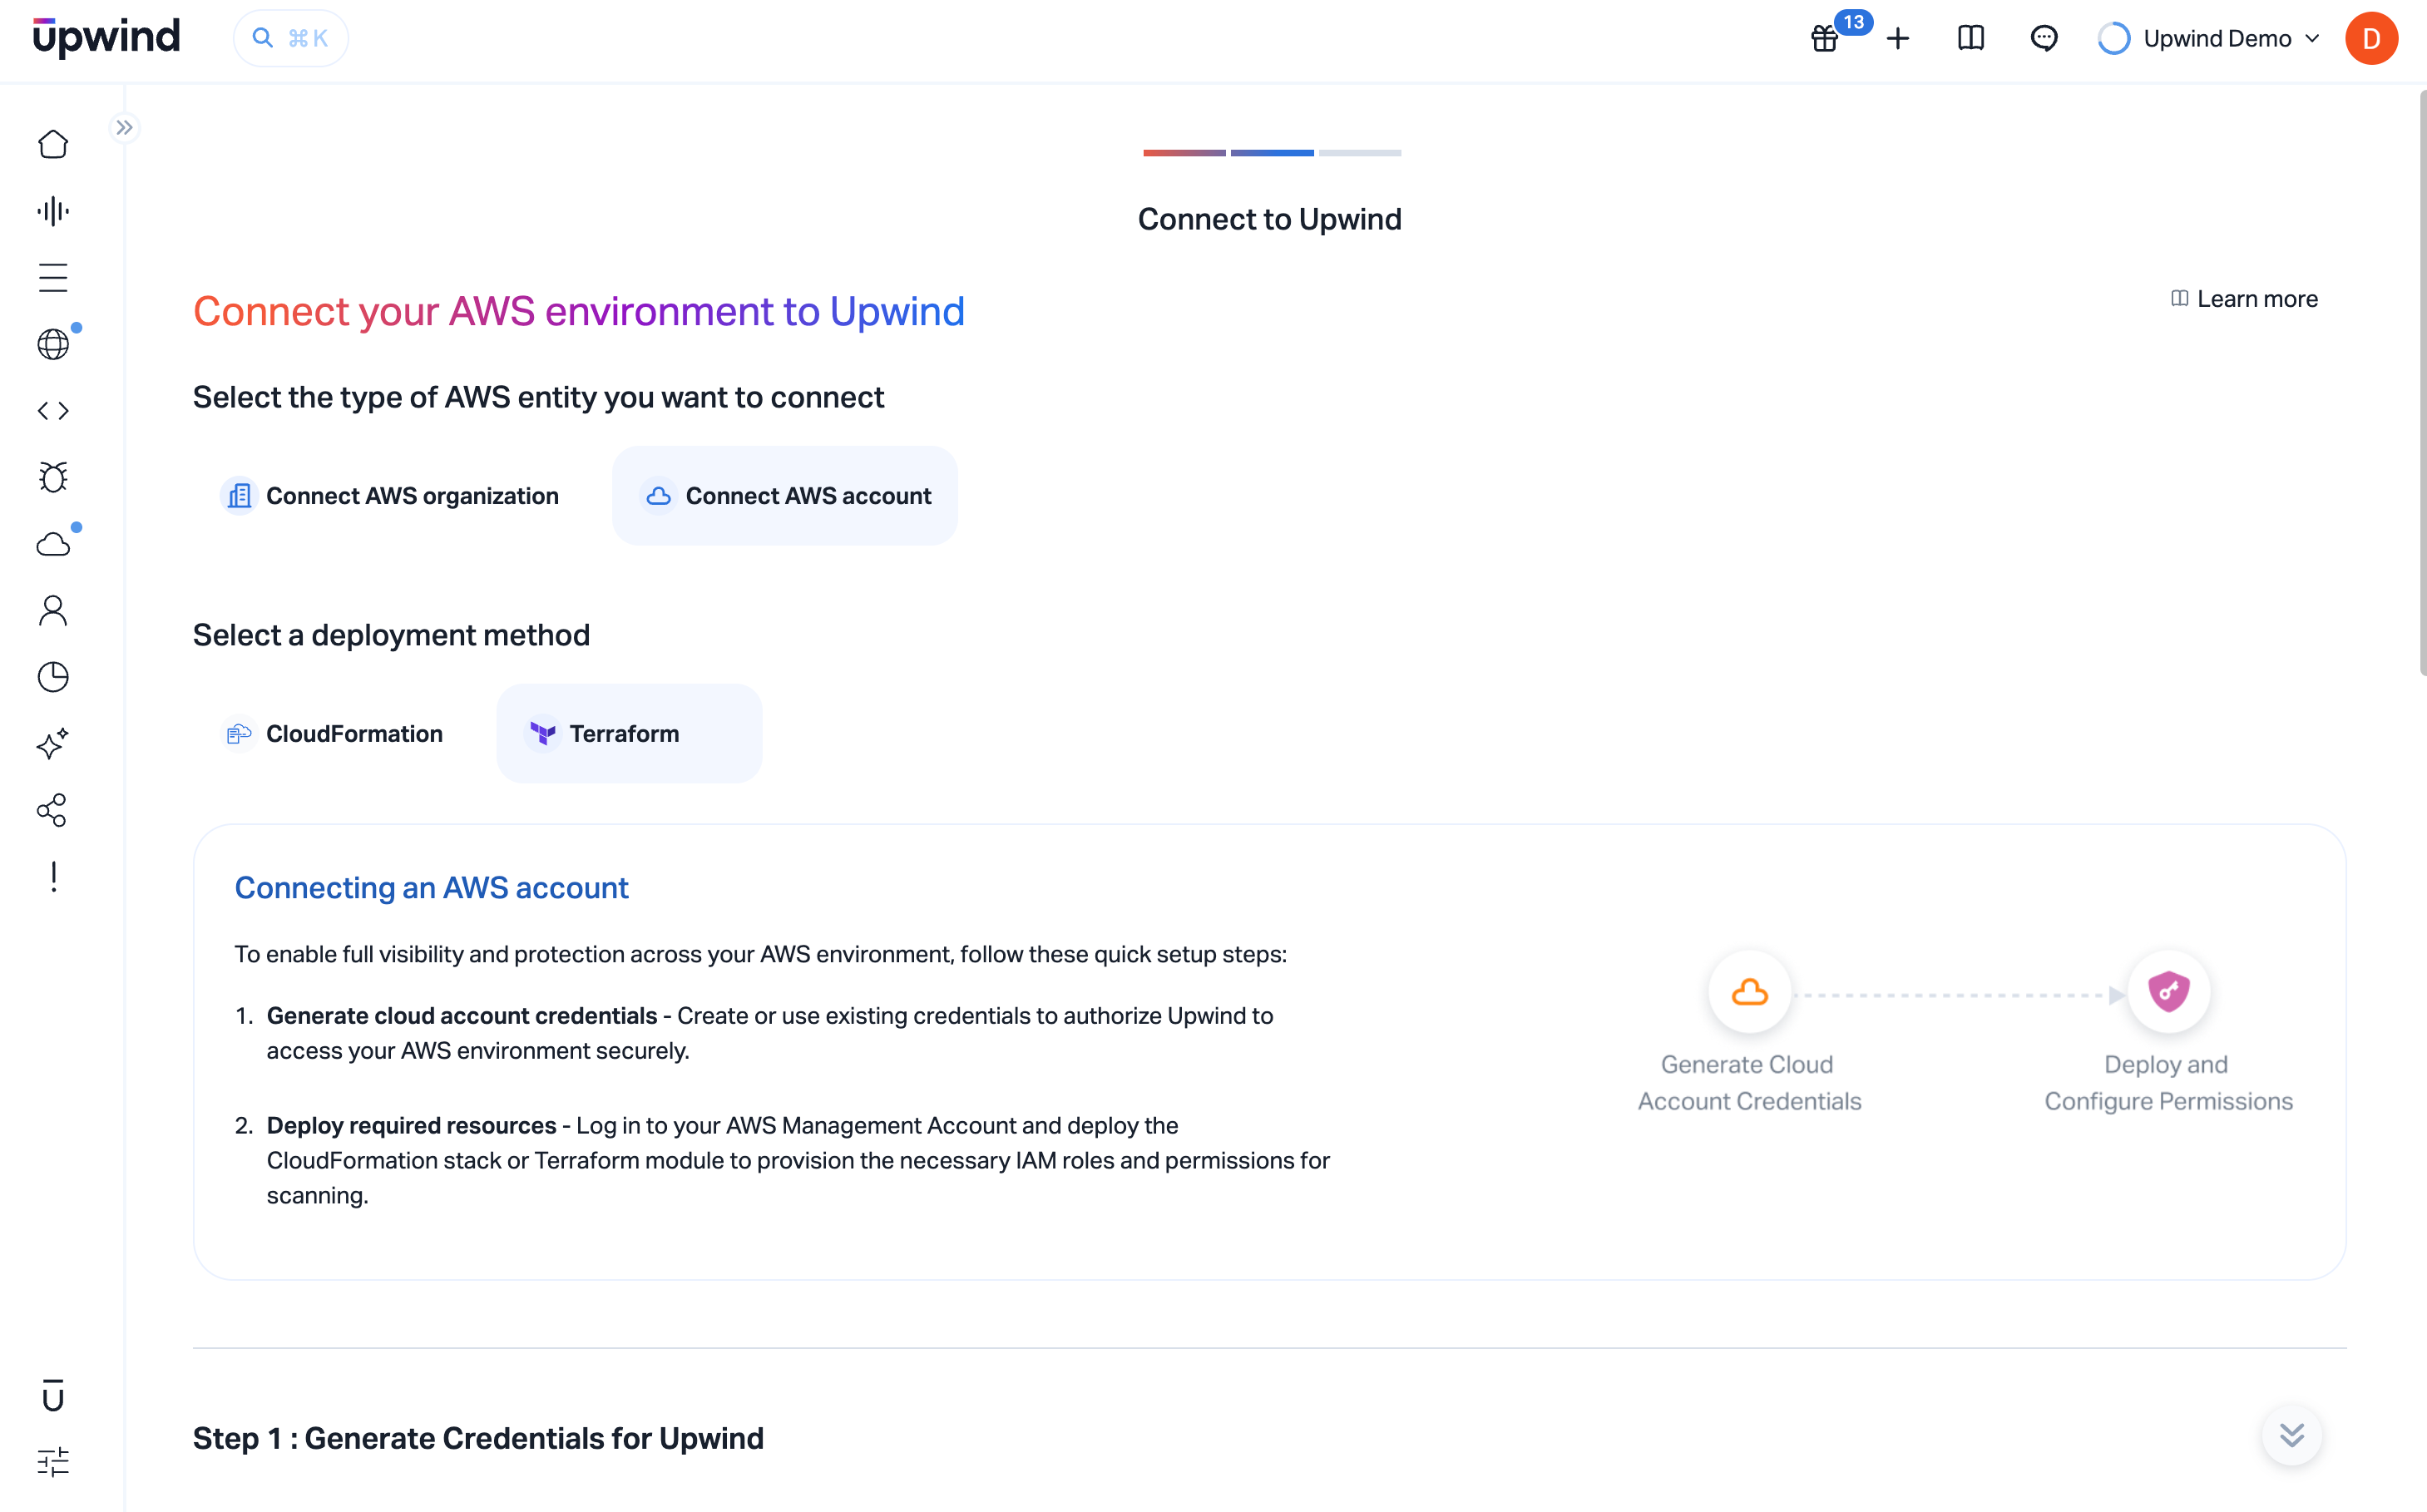
Task: Click the second blue progress step bar
Action: (x=1272, y=153)
